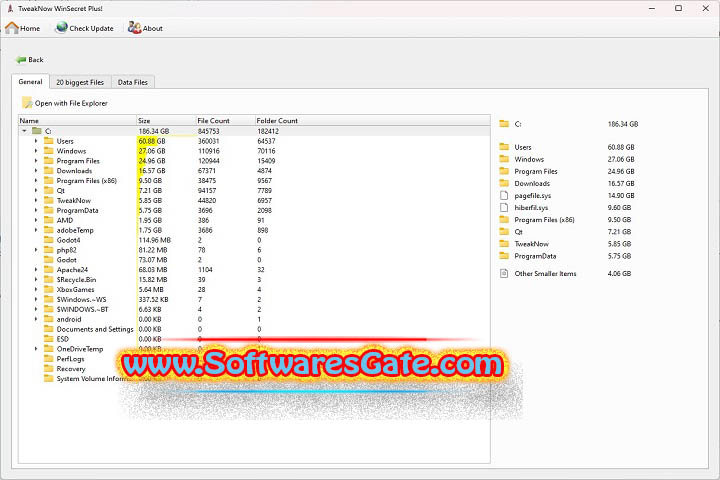Select Documents and Settings tree row
Viewport: 720px width, 480px height.
click(x=254, y=329)
